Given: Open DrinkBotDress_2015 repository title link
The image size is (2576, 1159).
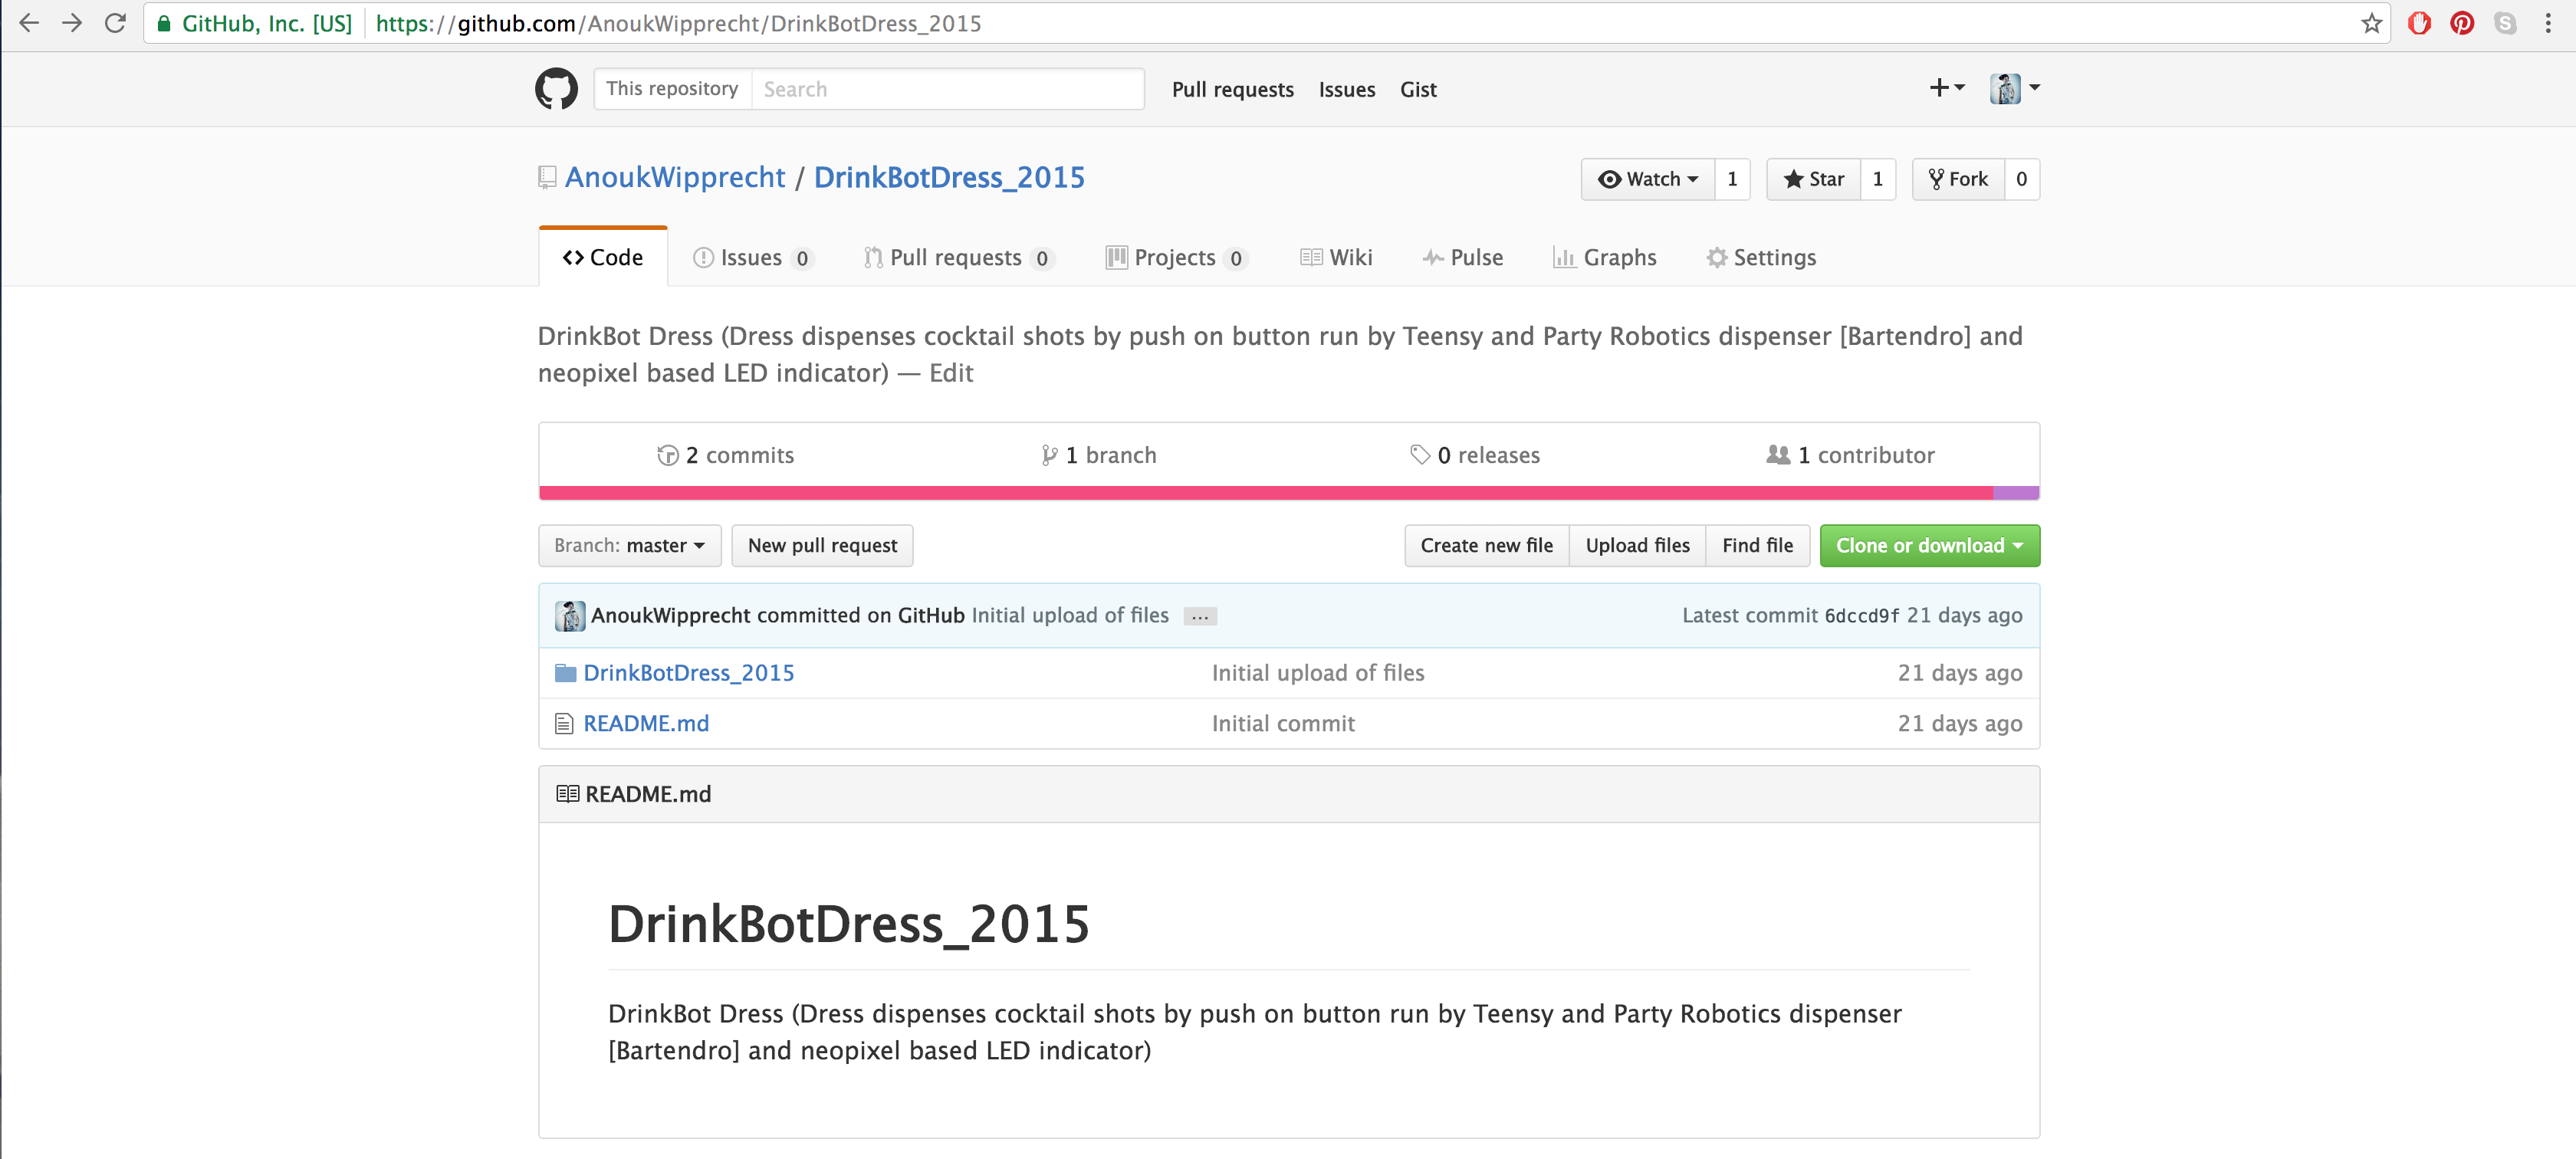Looking at the screenshot, I should [949, 178].
